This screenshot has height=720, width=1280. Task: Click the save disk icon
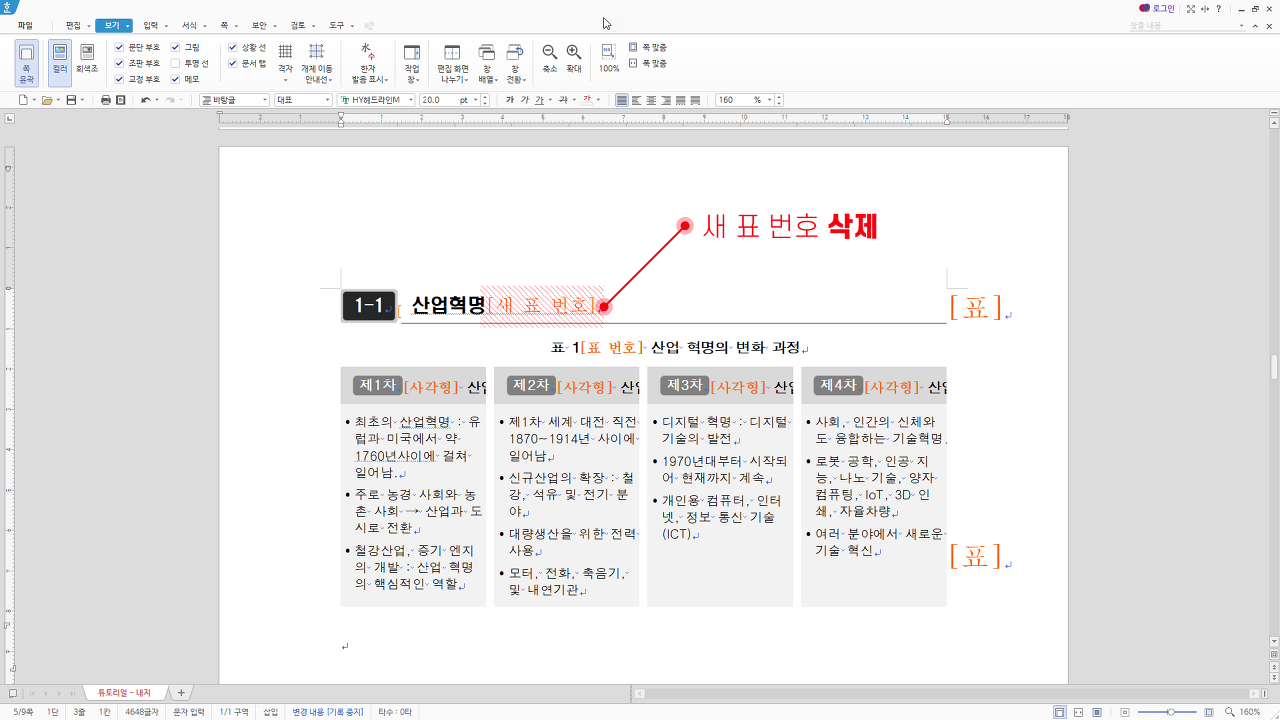coord(71,100)
